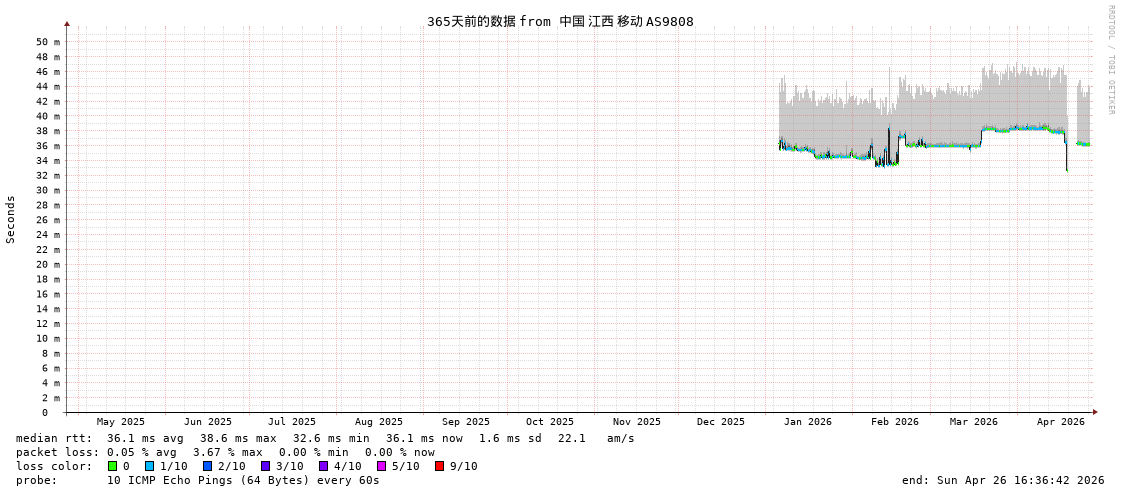Click the 50 m y-axis label
The image size is (1121, 494).
48,42
